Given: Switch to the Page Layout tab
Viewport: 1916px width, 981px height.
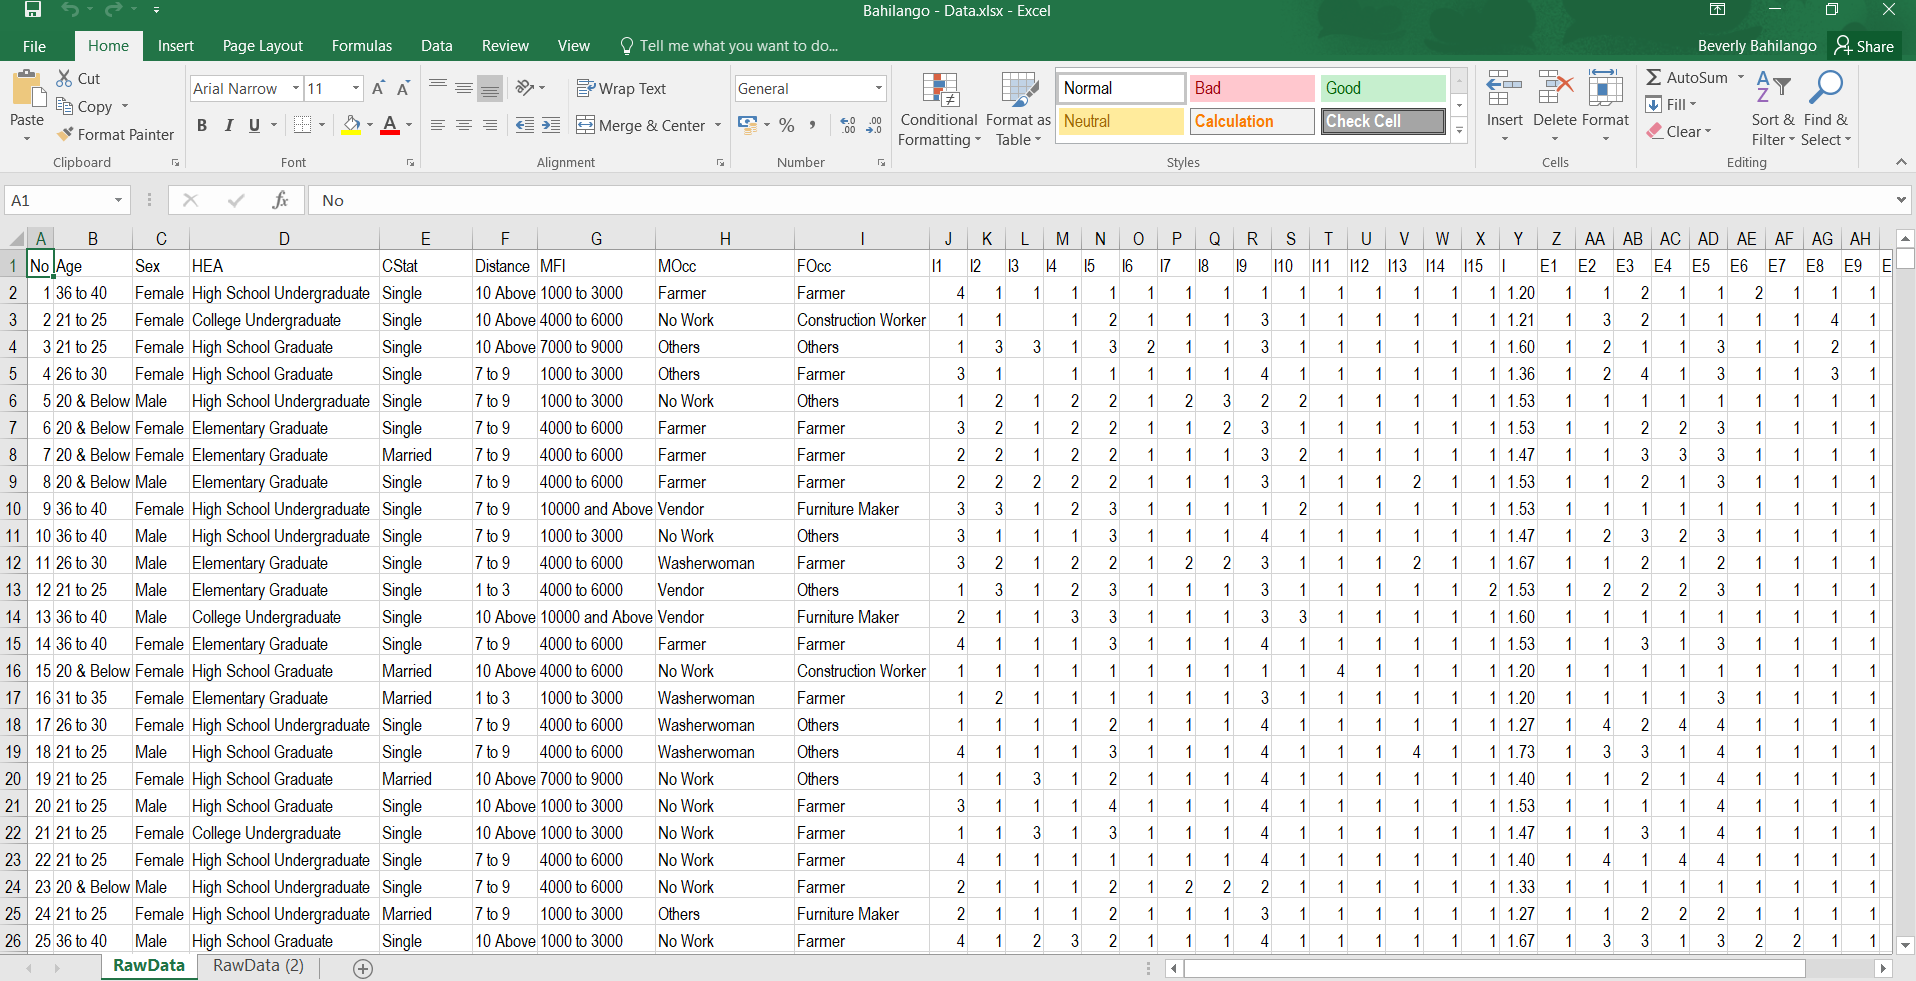Looking at the screenshot, I should pyautogui.click(x=263, y=46).
